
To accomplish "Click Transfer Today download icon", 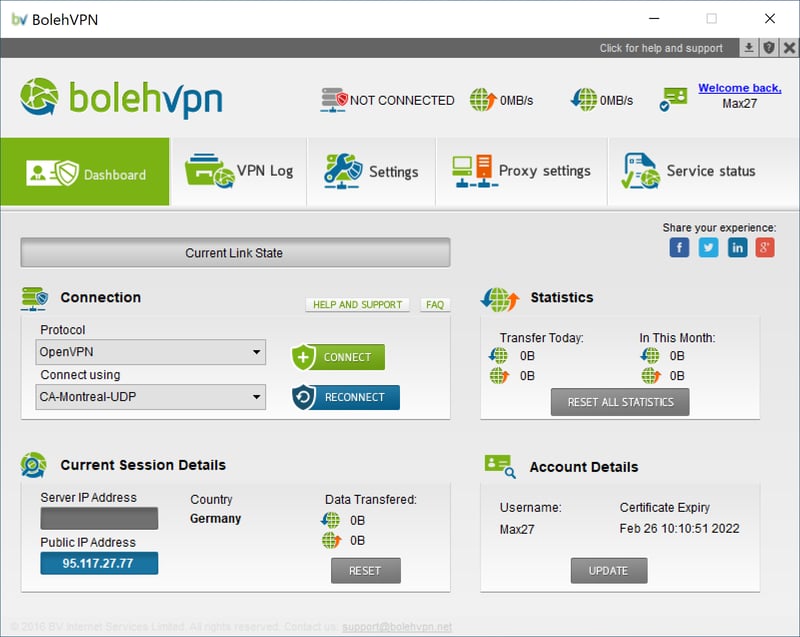I will tap(498, 355).
